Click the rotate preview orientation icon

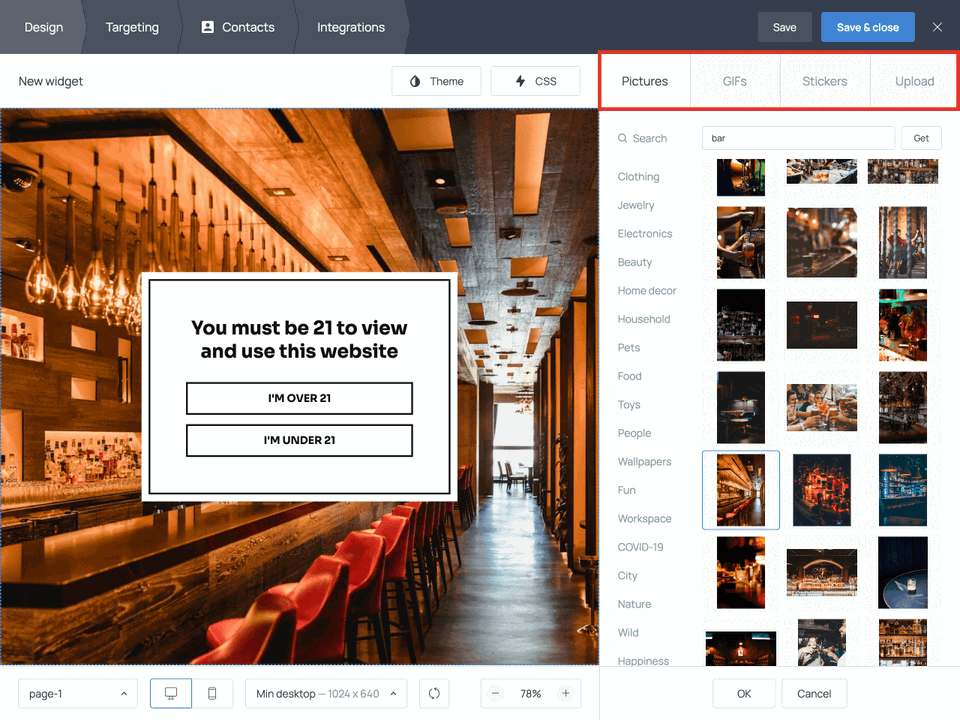coord(433,693)
